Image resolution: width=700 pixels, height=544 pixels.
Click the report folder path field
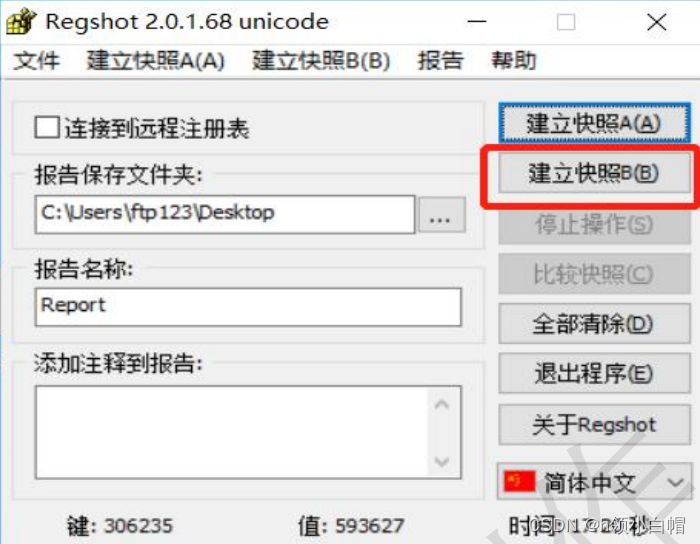225,215
